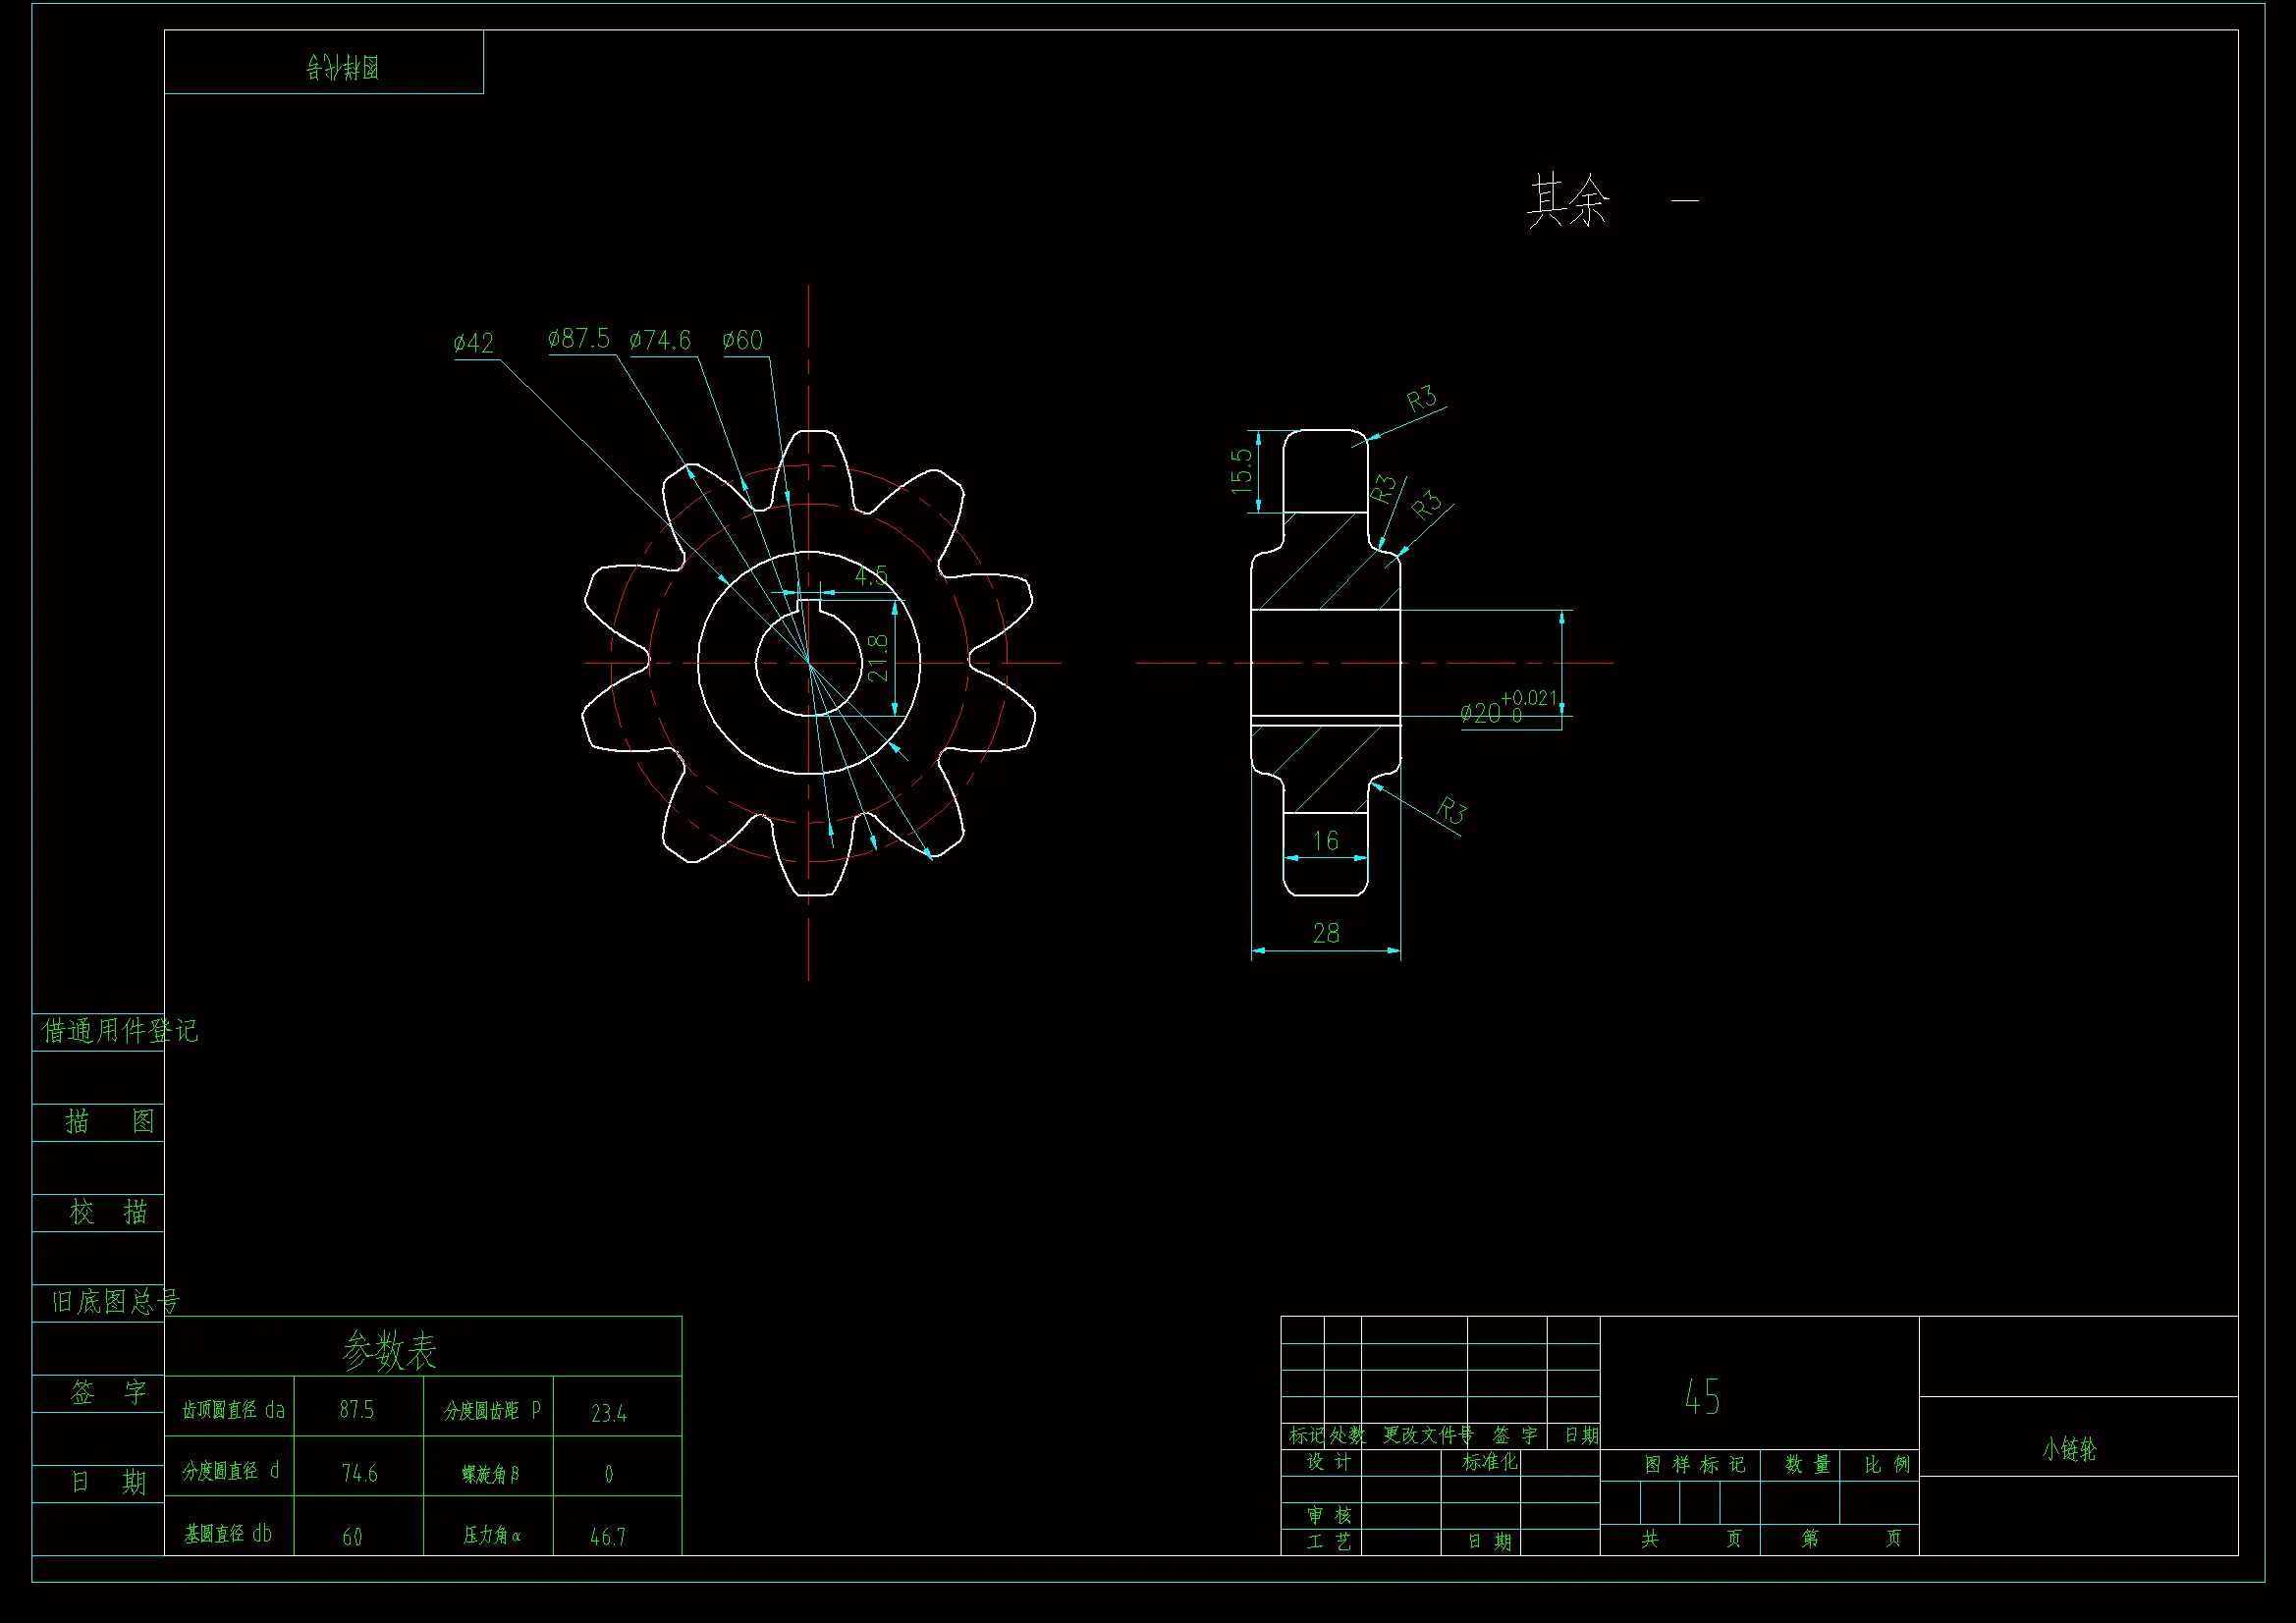Click the 旧底图总号 sidebar label

(115, 1302)
